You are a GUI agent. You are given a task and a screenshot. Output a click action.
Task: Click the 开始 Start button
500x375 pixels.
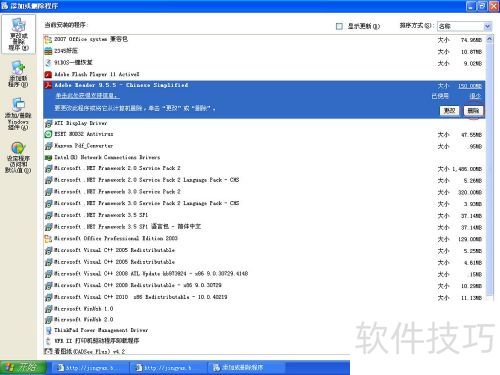[x=23, y=368]
